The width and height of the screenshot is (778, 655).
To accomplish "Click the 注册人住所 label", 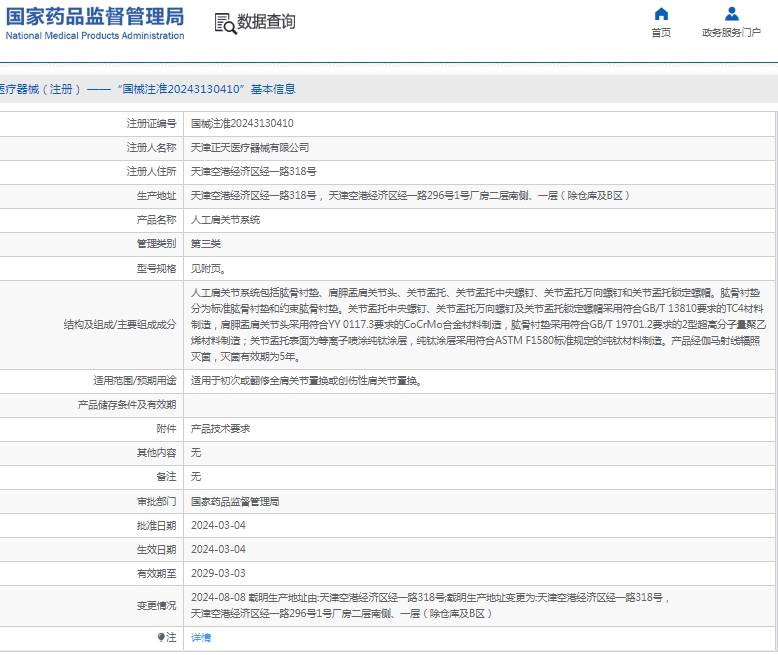I will click(x=151, y=172).
